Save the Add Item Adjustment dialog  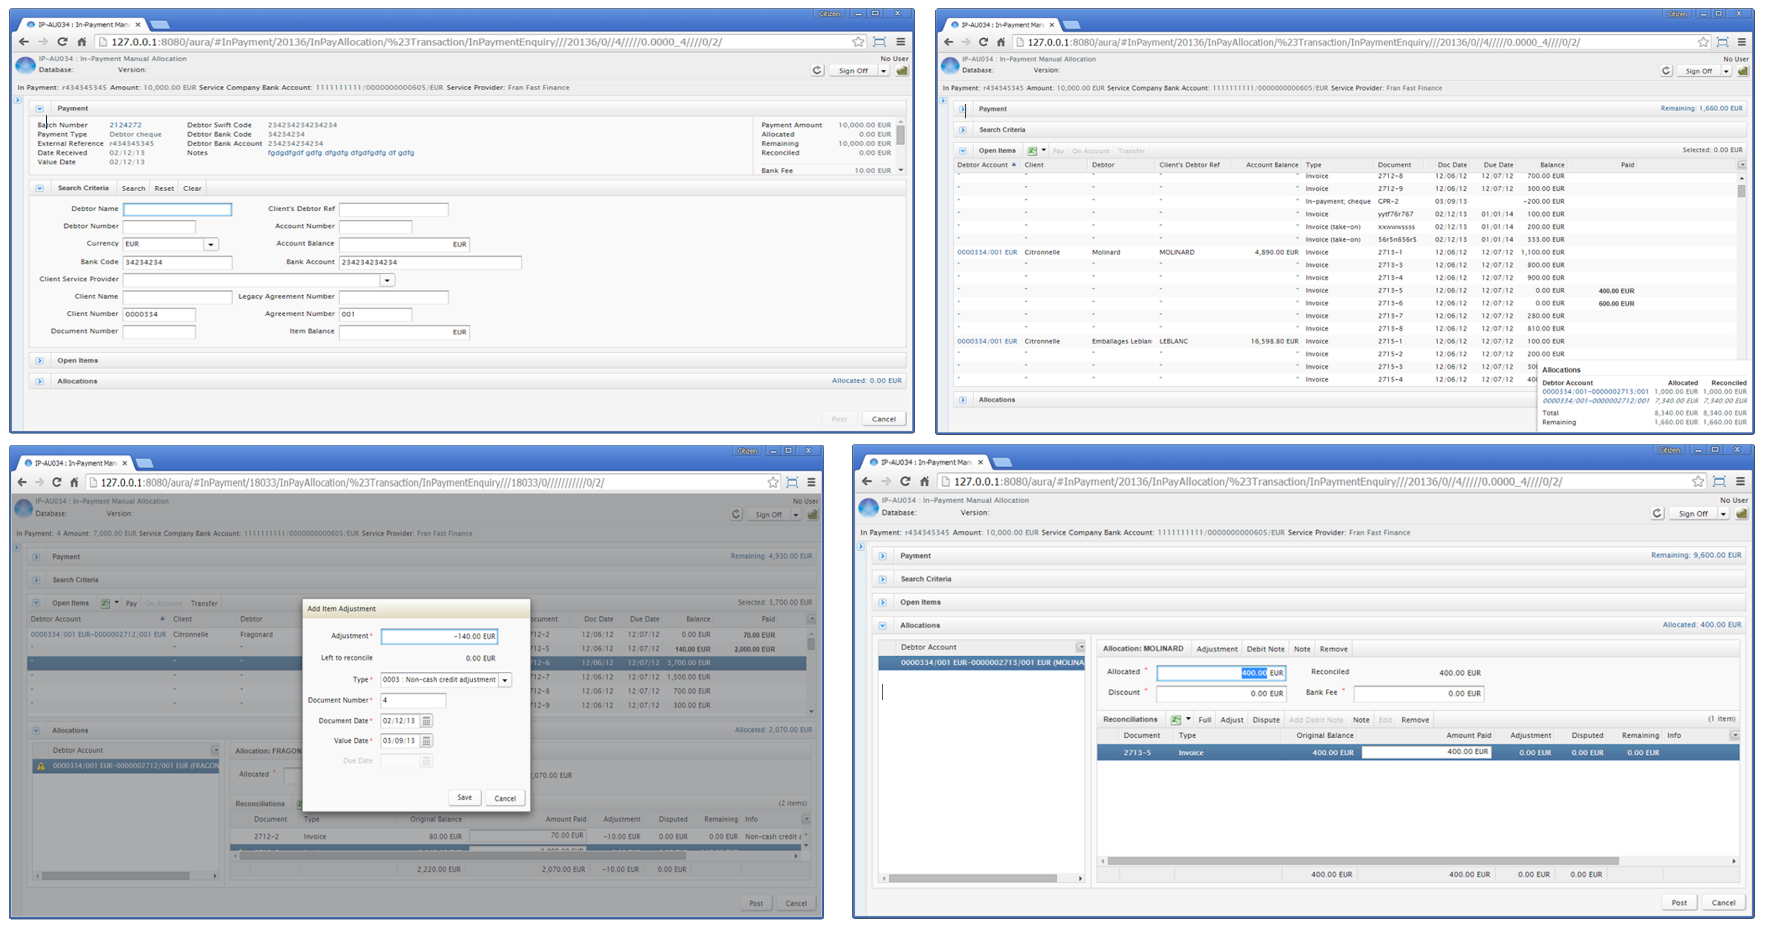[x=465, y=798]
